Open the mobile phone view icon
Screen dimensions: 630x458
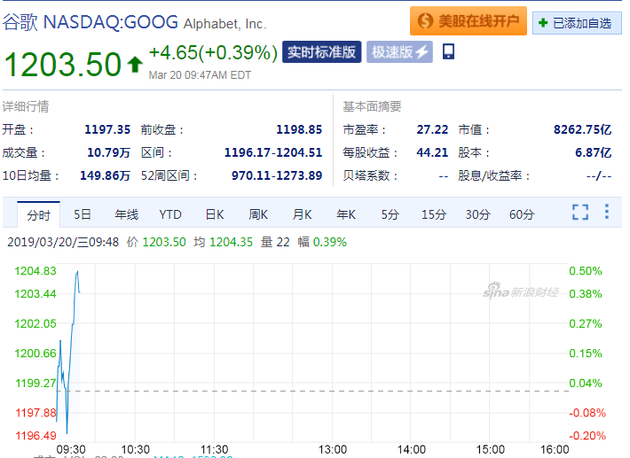[x=448, y=52]
